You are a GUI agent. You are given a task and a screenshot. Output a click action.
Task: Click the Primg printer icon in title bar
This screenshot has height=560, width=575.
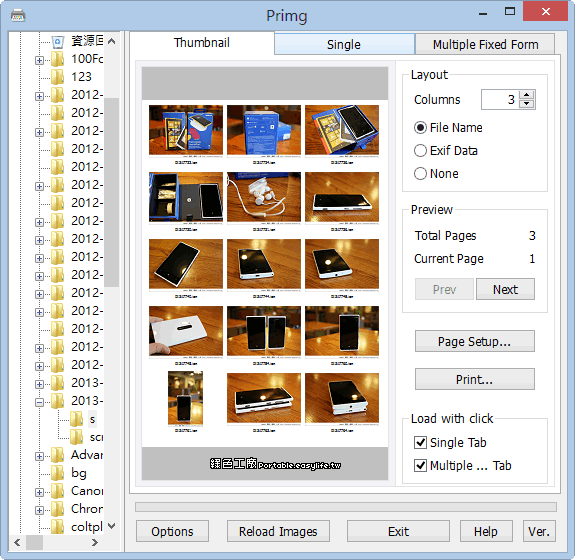pos(18,16)
